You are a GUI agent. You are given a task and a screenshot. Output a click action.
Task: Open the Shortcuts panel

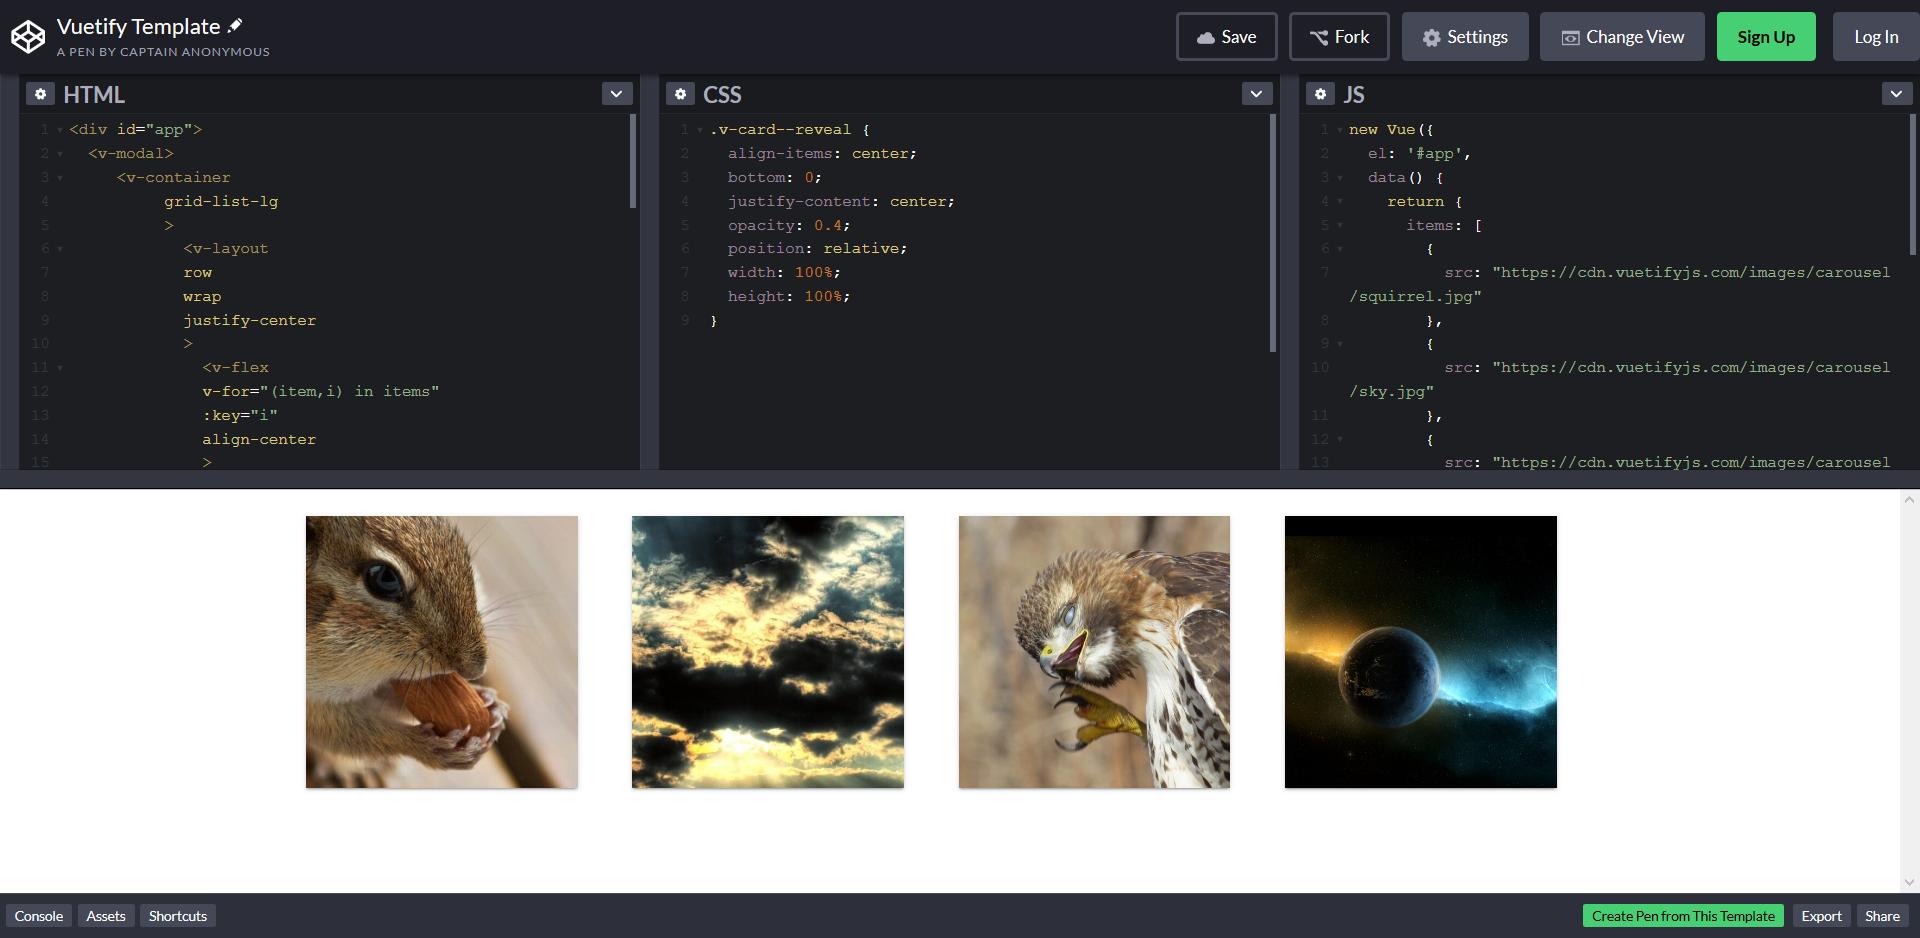coord(177,915)
